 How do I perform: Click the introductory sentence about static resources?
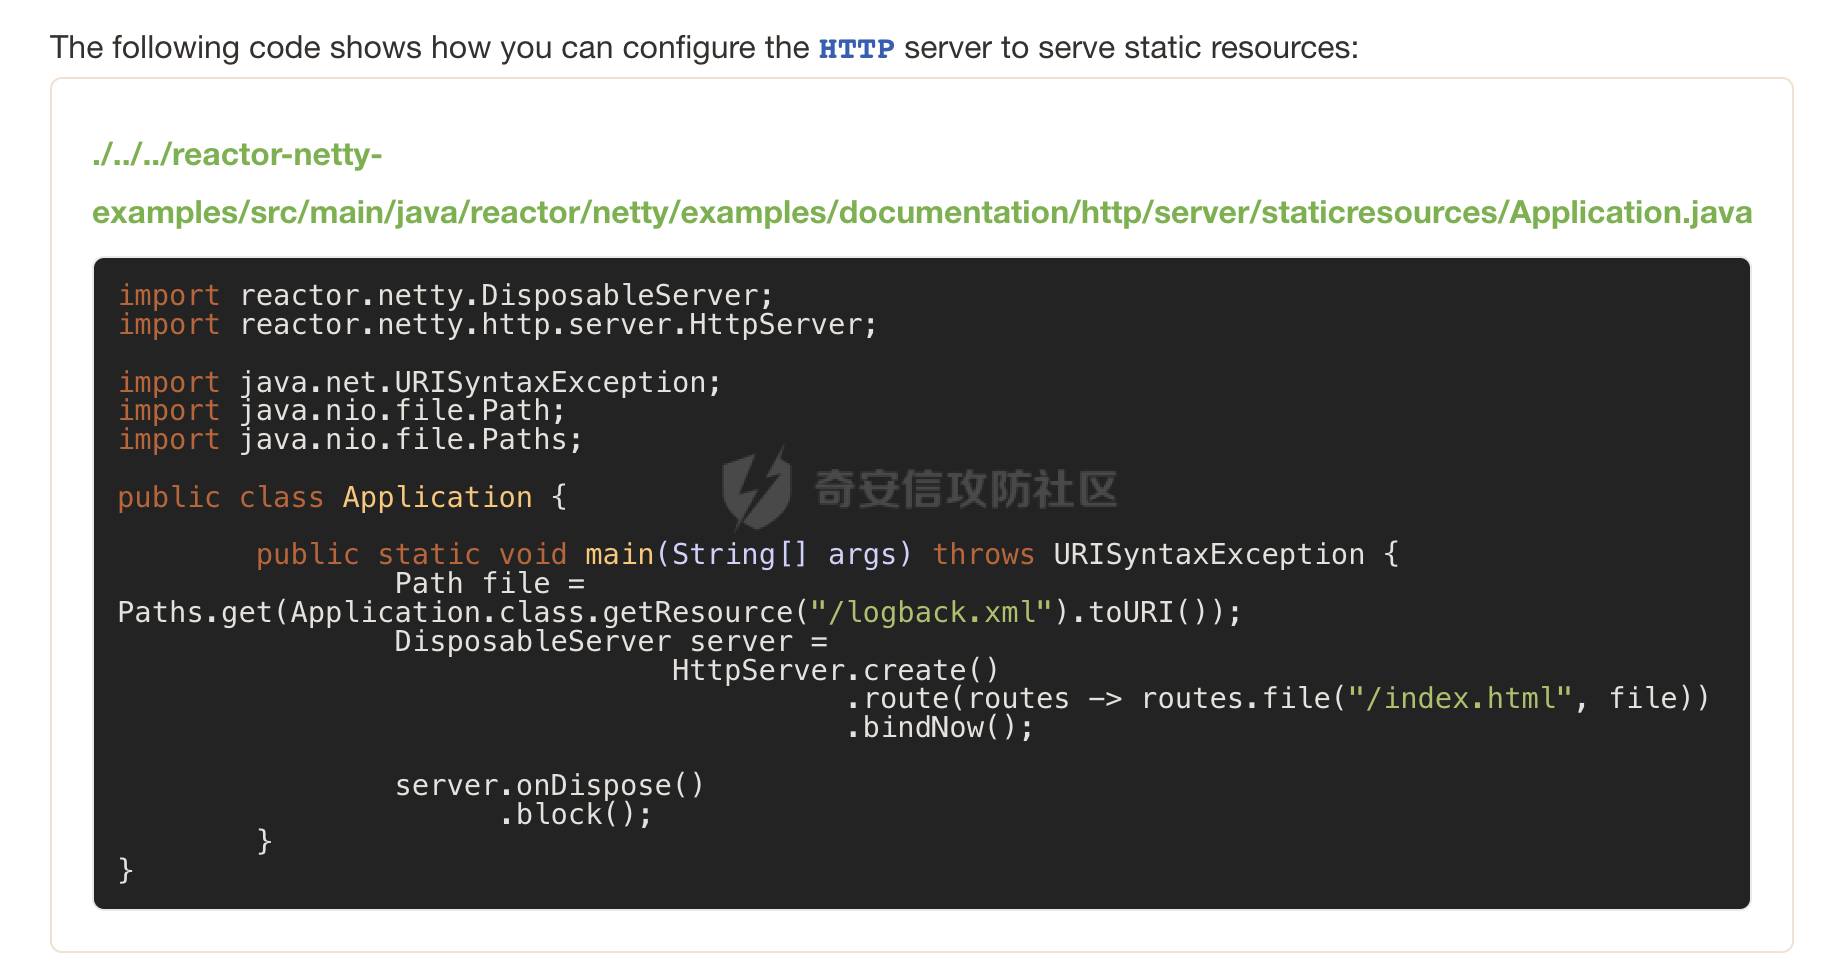pyautogui.click(x=704, y=48)
